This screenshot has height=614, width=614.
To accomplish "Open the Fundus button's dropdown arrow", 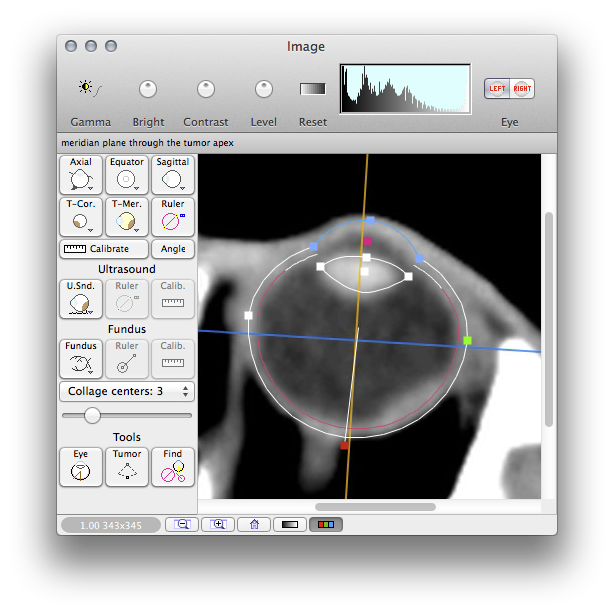I will tap(90, 372).
